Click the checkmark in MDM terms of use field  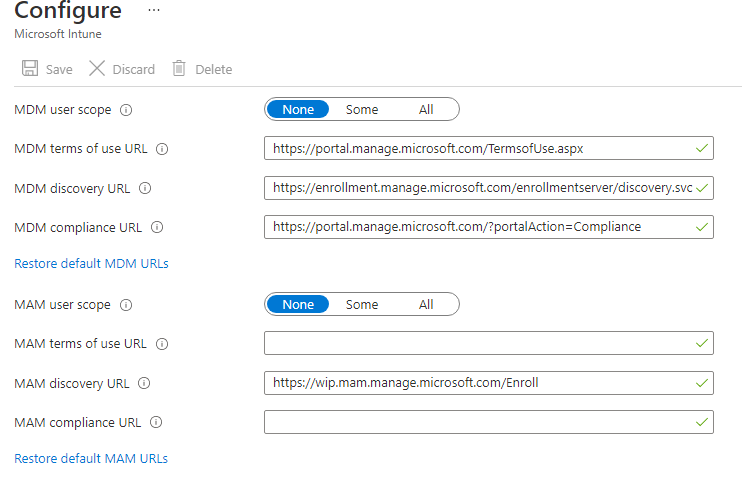tap(702, 149)
